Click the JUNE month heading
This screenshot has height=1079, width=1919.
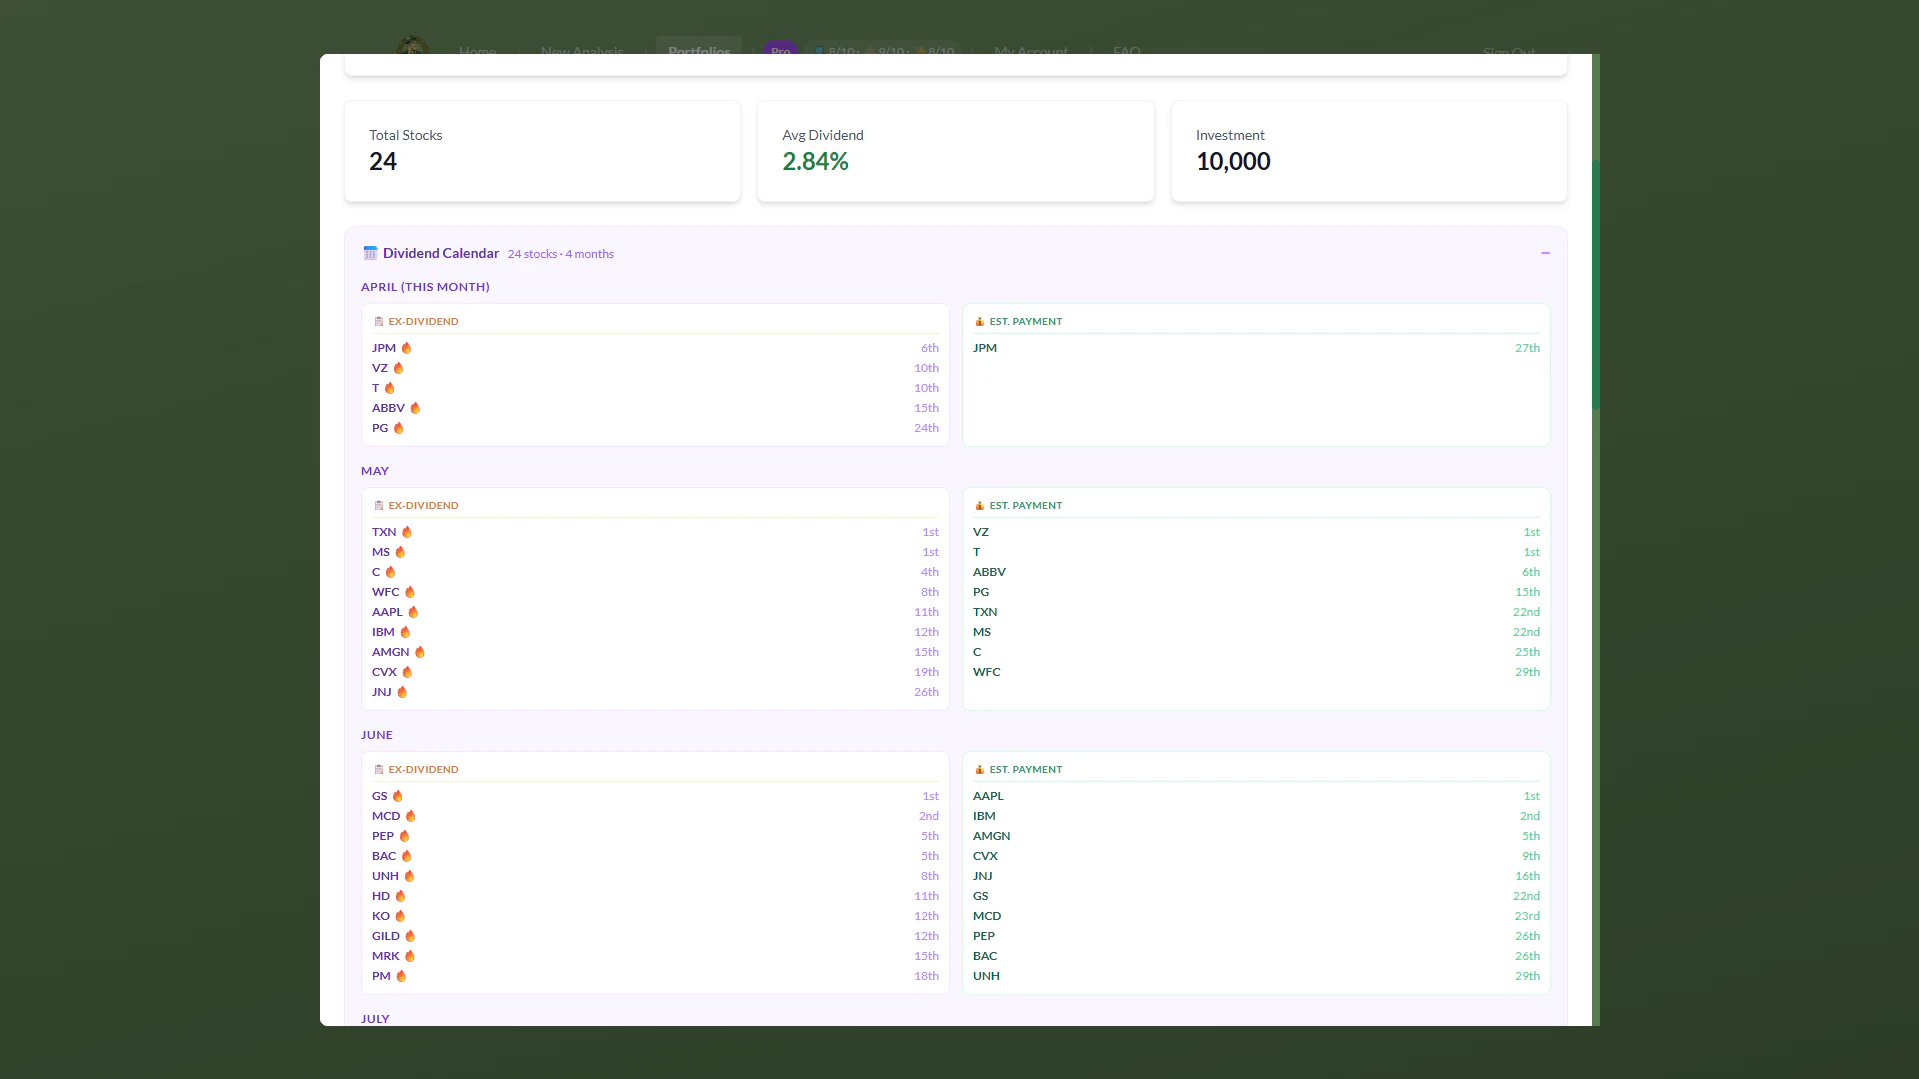[x=377, y=735]
